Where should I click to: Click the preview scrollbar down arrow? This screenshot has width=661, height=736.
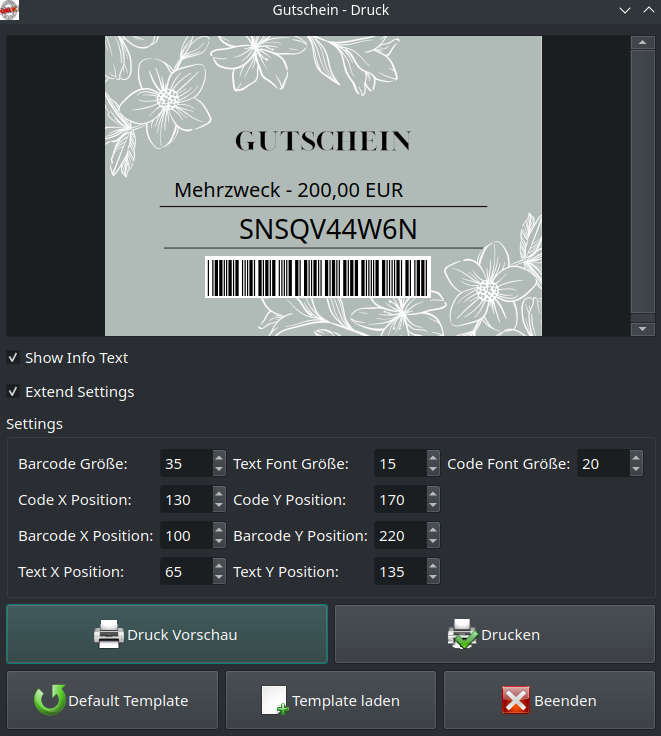(x=643, y=329)
